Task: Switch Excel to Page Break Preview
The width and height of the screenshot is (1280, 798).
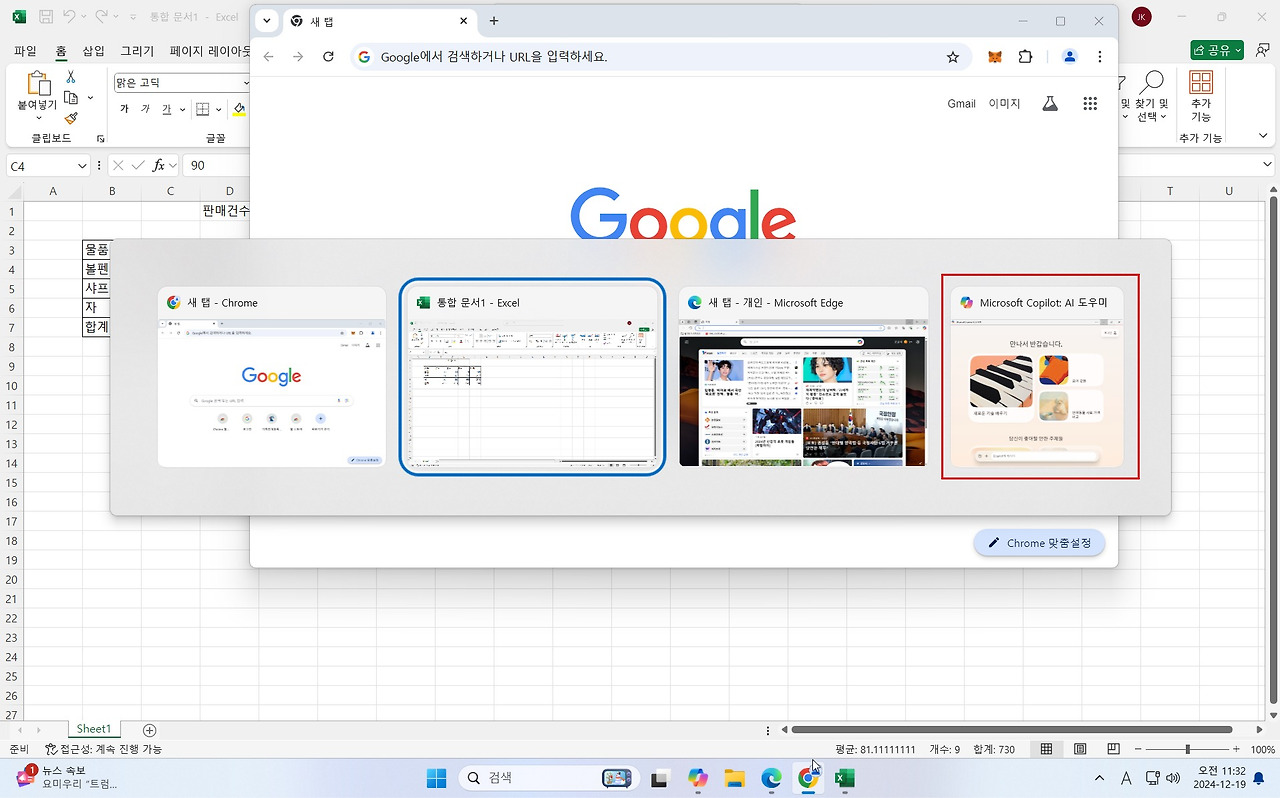Action: (1113, 749)
